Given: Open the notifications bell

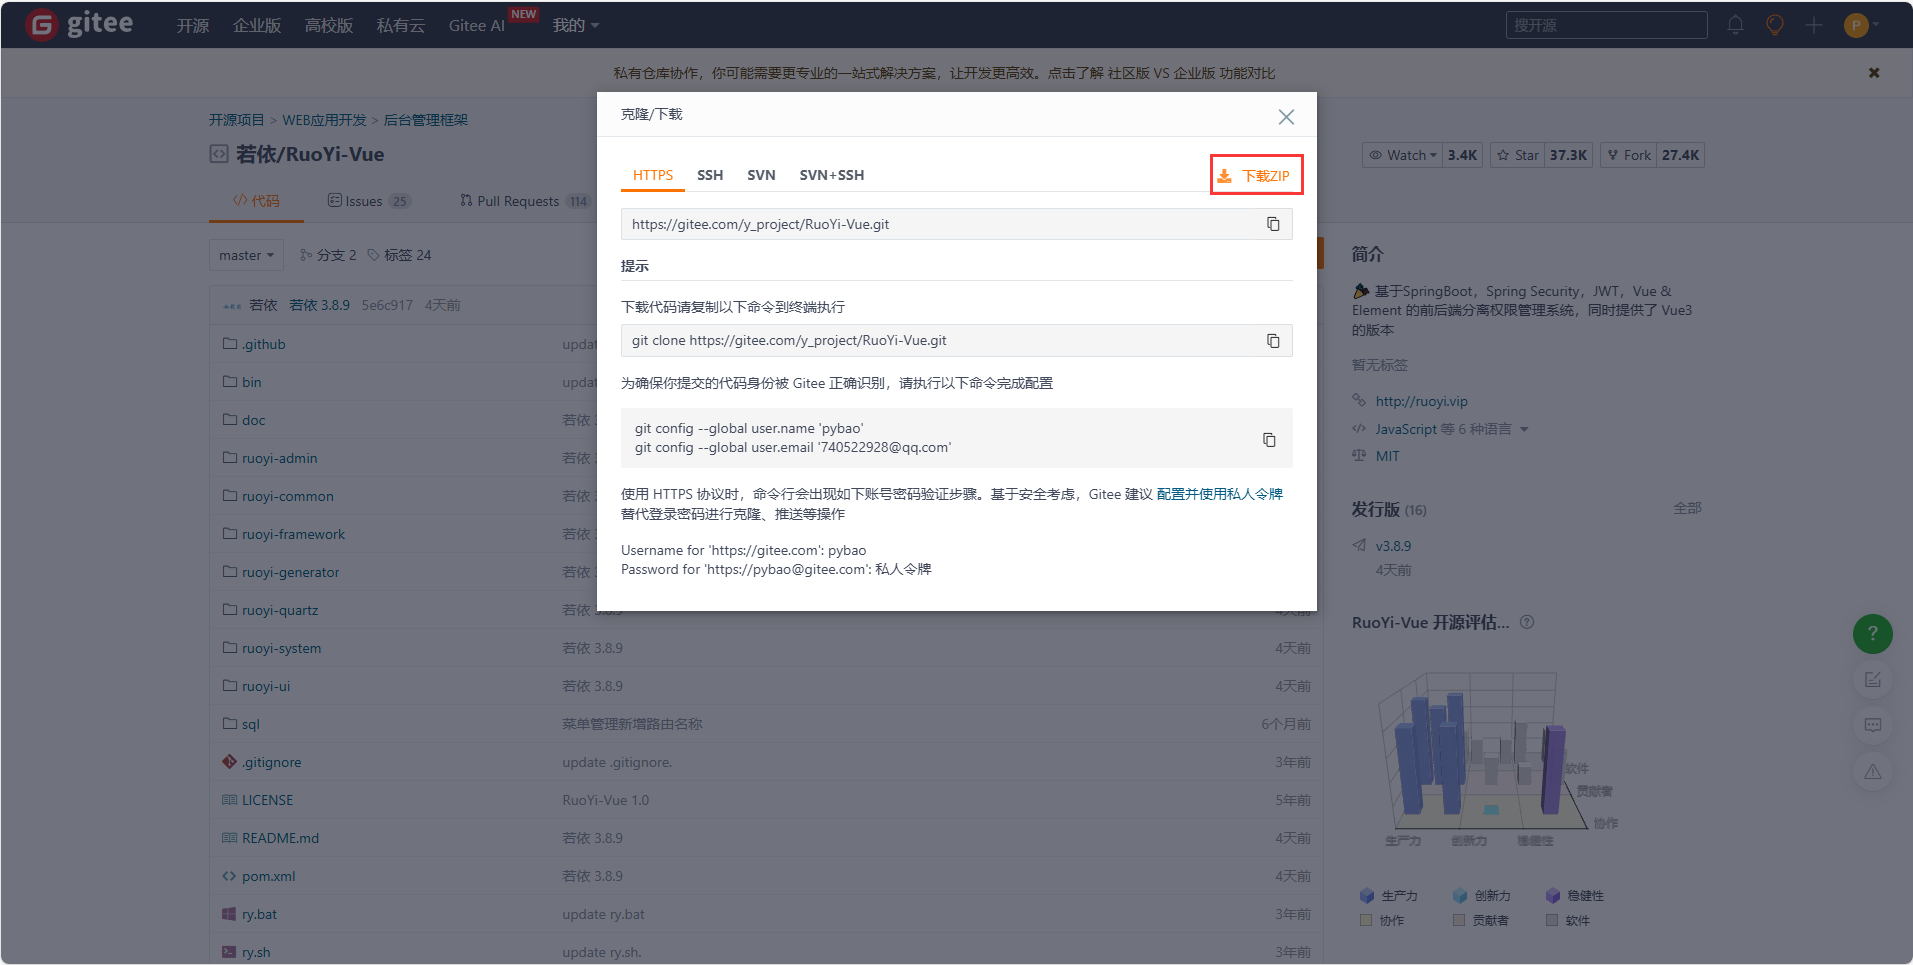Looking at the screenshot, I should click(1735, 25).
